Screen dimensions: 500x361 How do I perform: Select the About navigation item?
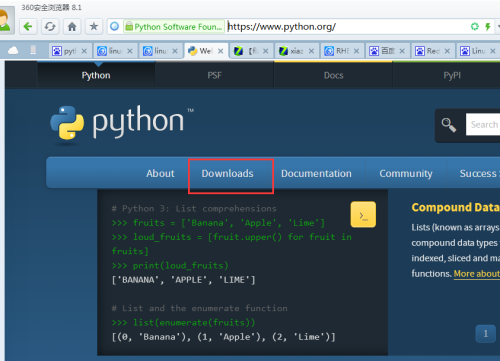(160, 173)
